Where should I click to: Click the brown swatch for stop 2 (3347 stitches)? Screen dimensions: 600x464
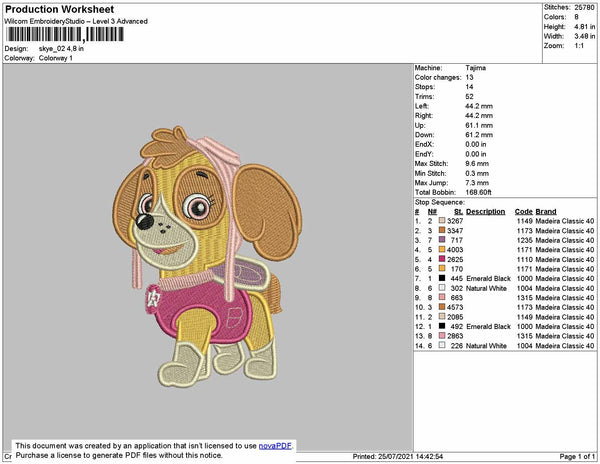(442, 230)
